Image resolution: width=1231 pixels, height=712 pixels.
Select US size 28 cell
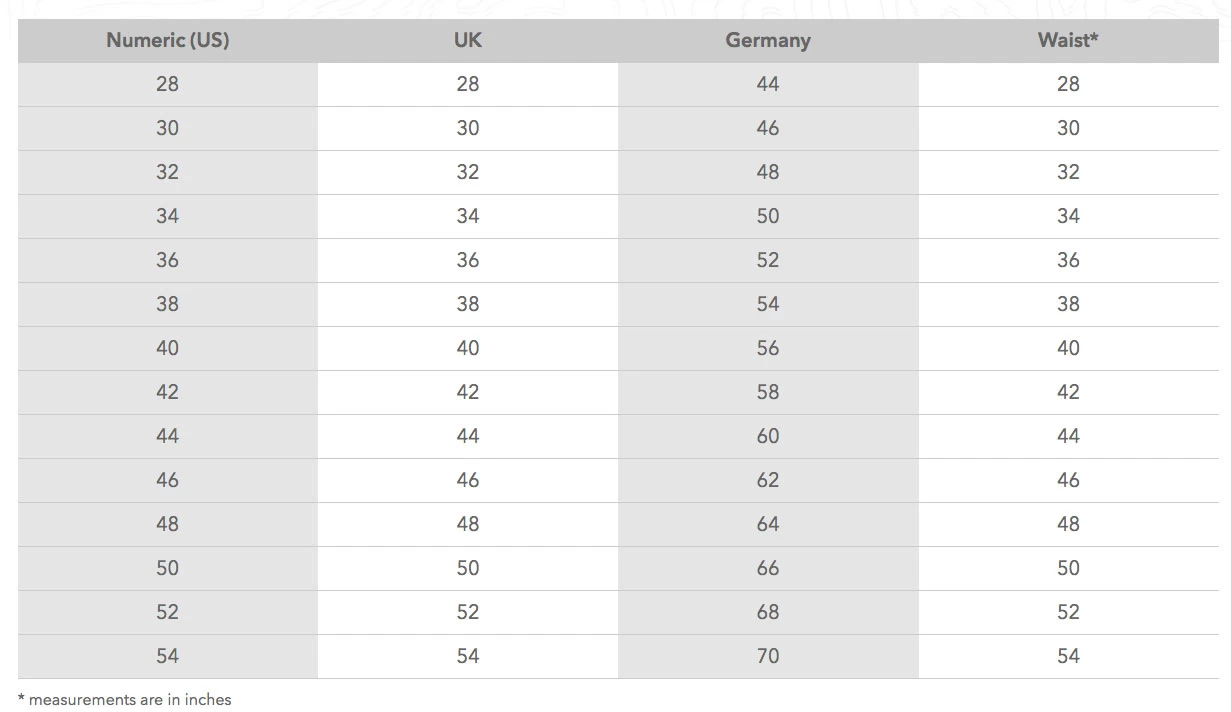(x=167, y=84)
